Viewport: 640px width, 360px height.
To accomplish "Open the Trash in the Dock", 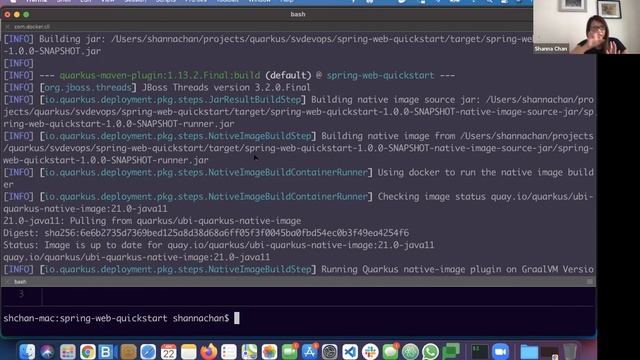I will pyautogui.click(x=570, y=351).
